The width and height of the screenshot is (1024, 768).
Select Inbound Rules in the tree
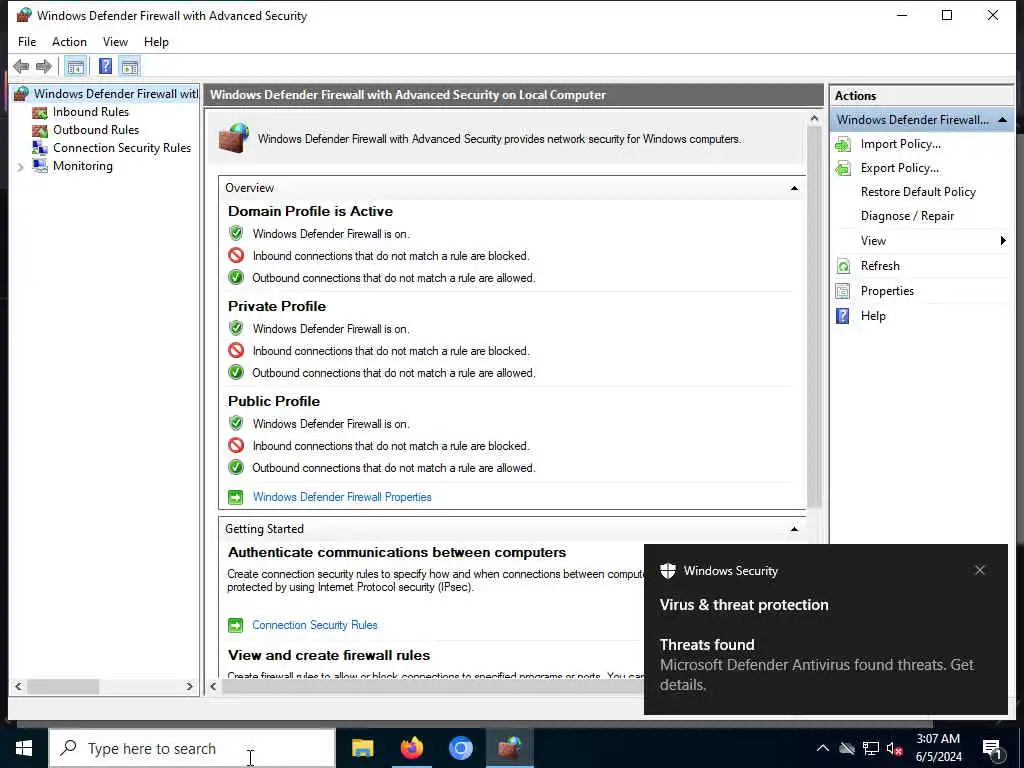[91, 112]
